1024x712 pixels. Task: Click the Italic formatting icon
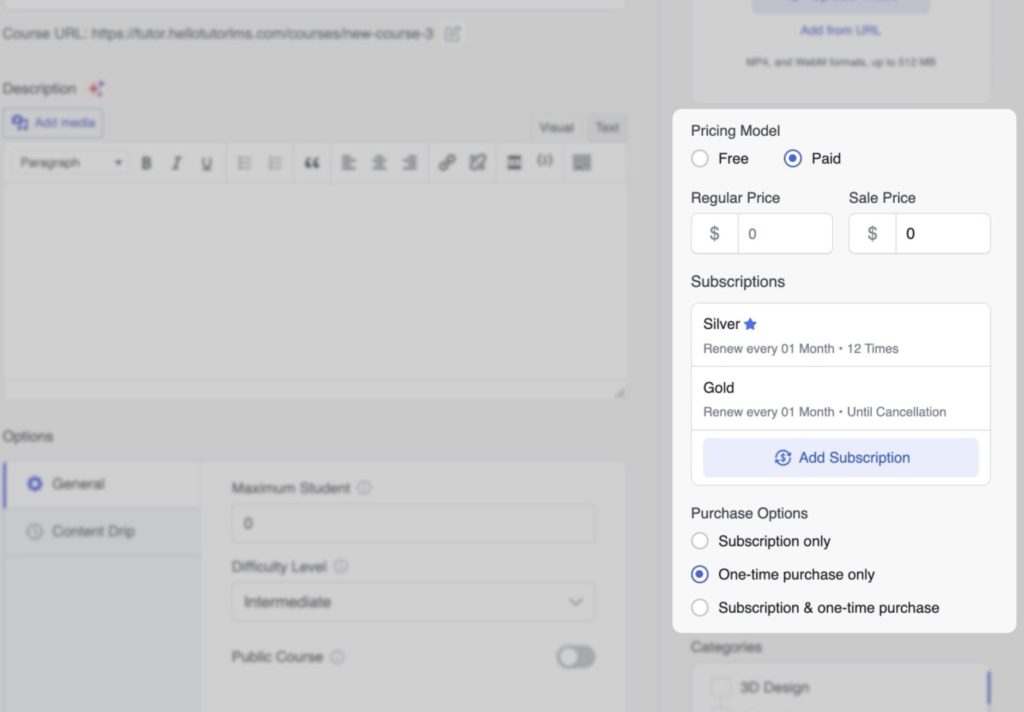coord(176,163)
